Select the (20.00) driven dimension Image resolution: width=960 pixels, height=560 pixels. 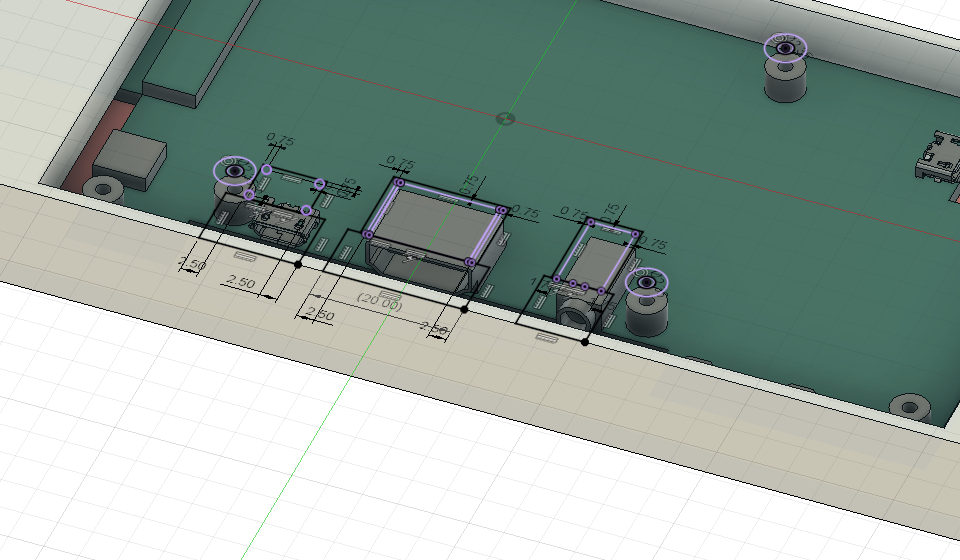[x=380, y=302]
